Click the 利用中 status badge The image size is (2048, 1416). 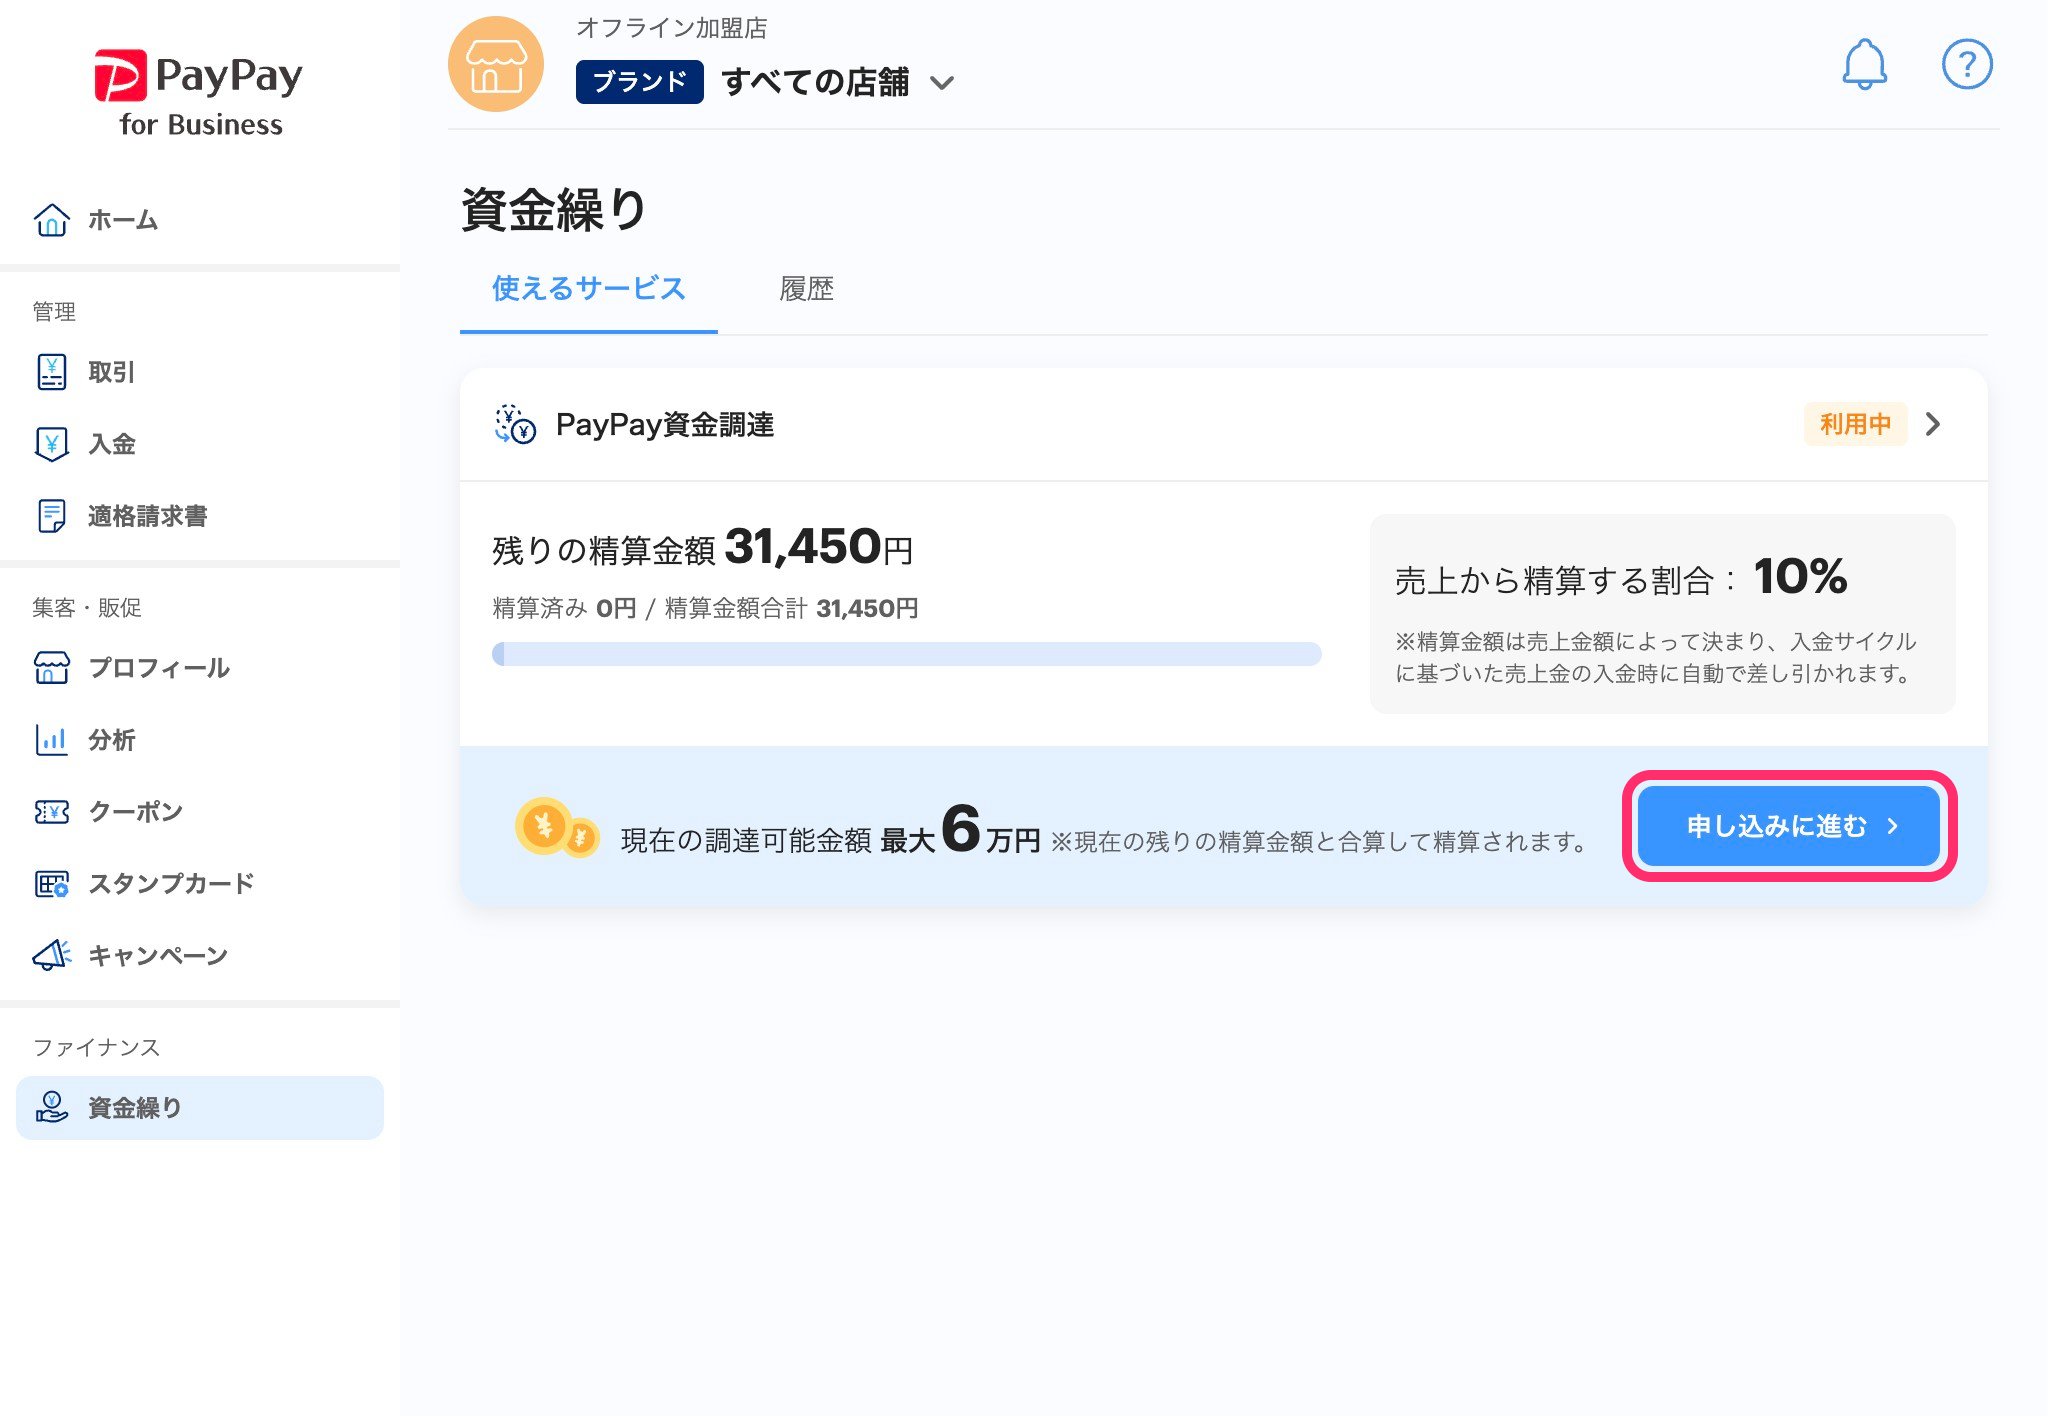(x=1856, y=425)
